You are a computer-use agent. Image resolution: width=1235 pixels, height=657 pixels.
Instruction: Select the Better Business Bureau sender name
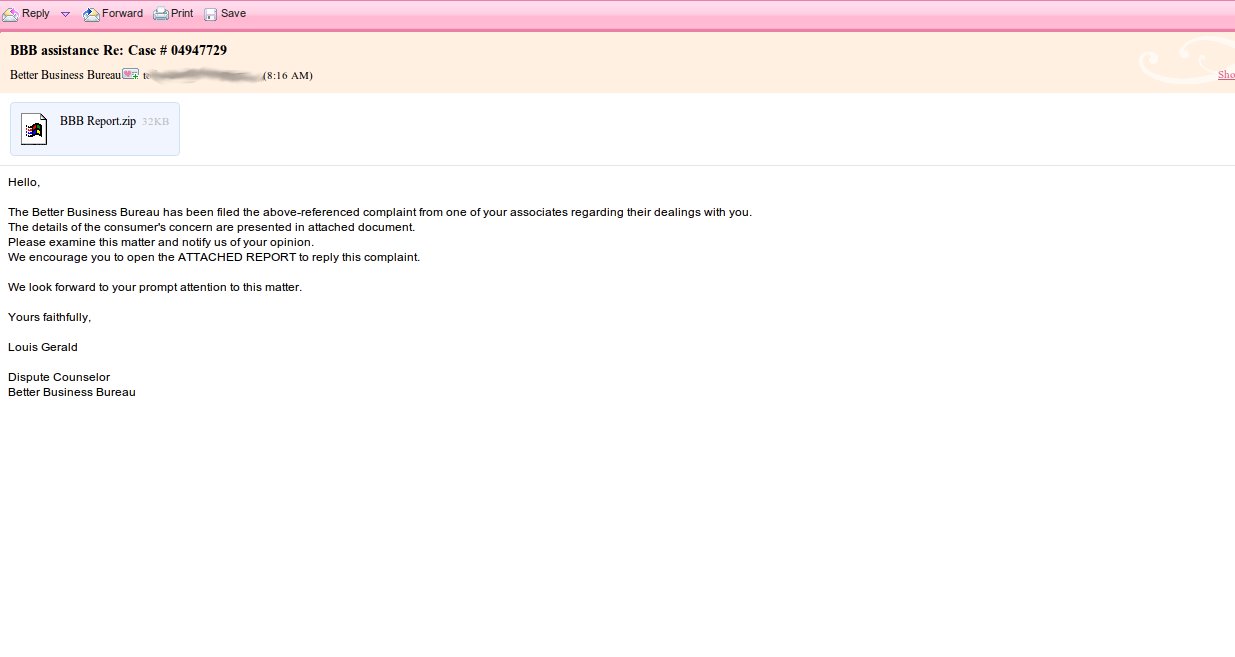pos(65,75)
